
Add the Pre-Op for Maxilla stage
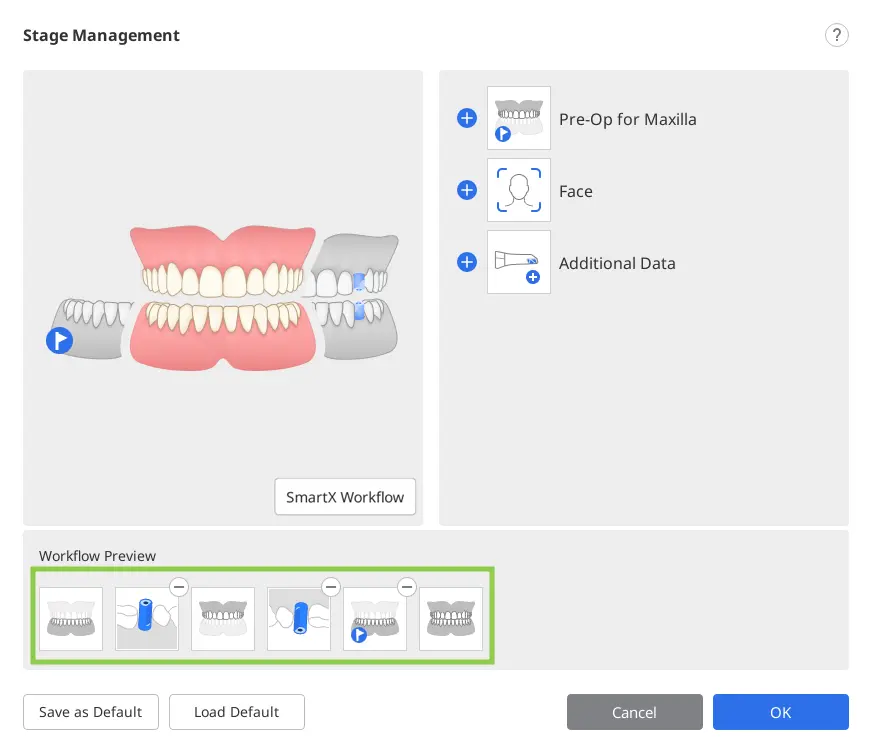point(467,118)
